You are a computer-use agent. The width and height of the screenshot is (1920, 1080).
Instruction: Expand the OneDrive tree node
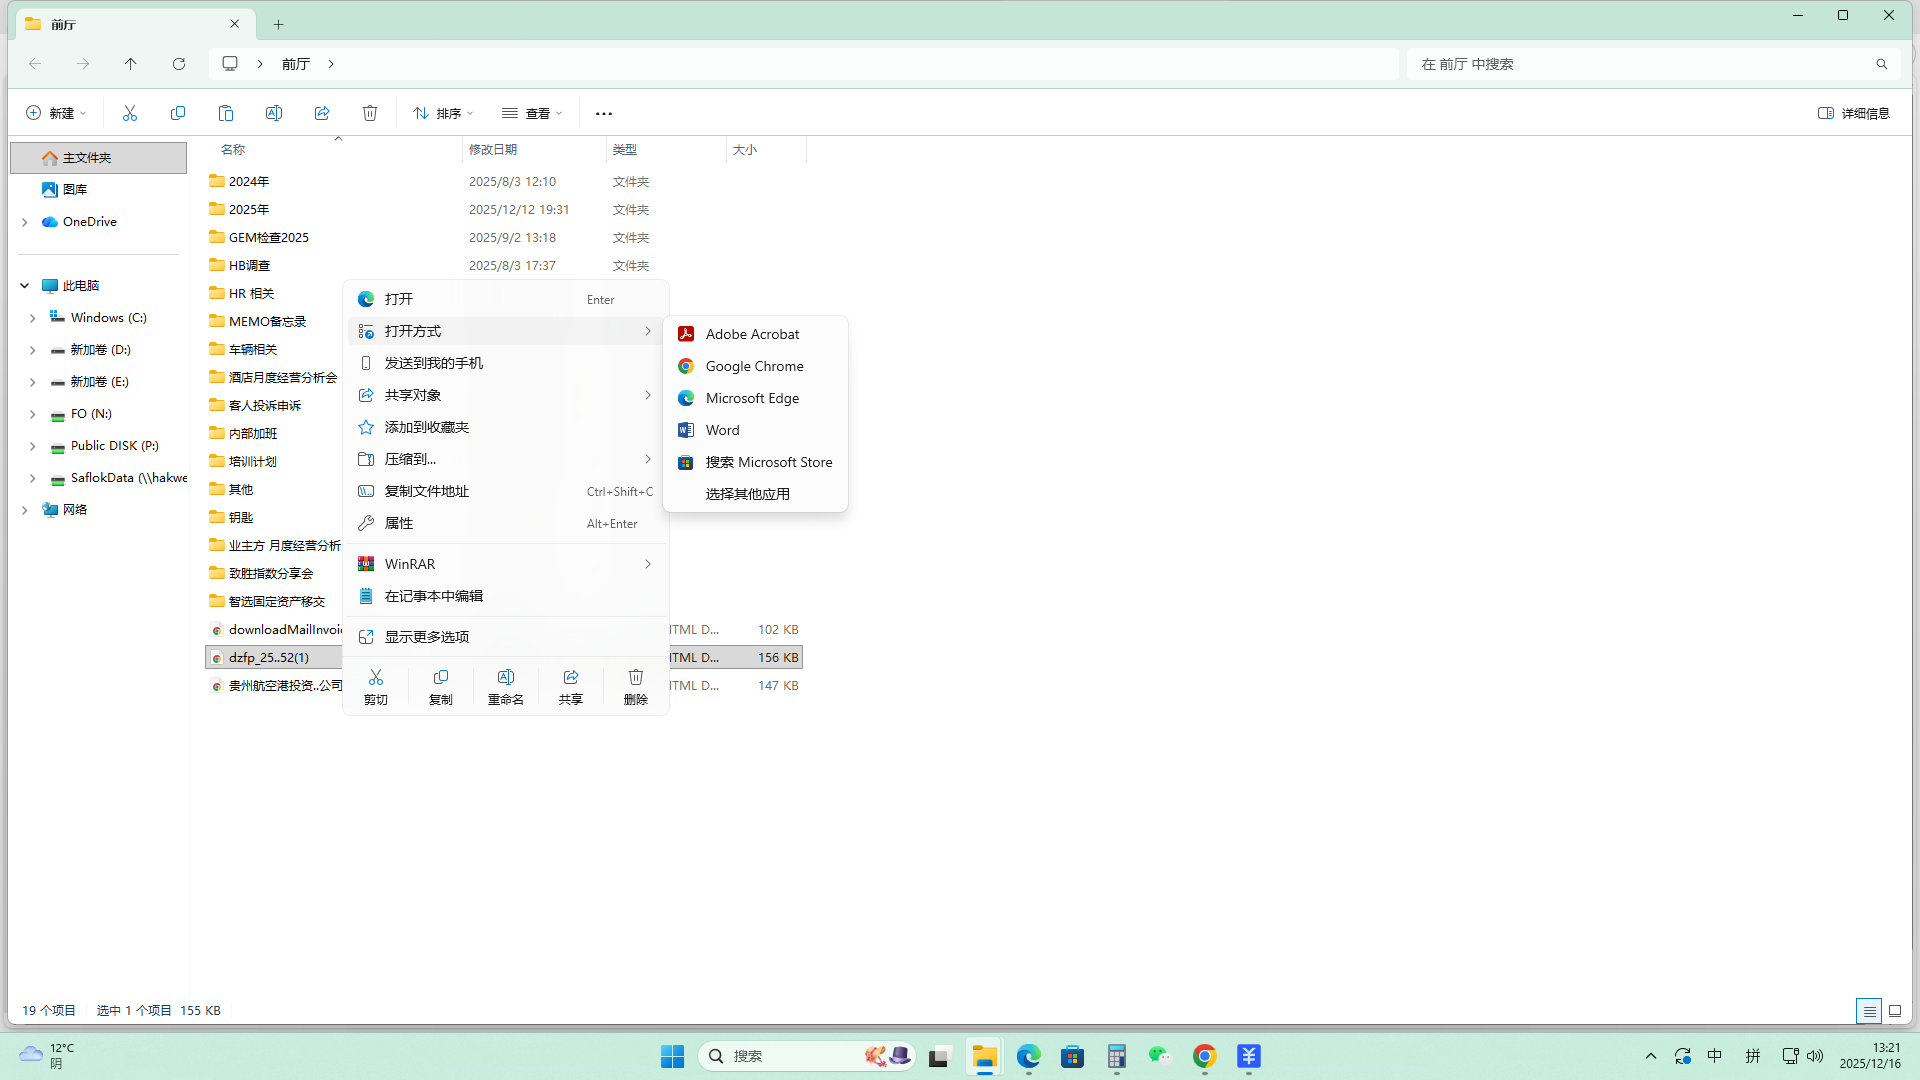tap(25, 222)
